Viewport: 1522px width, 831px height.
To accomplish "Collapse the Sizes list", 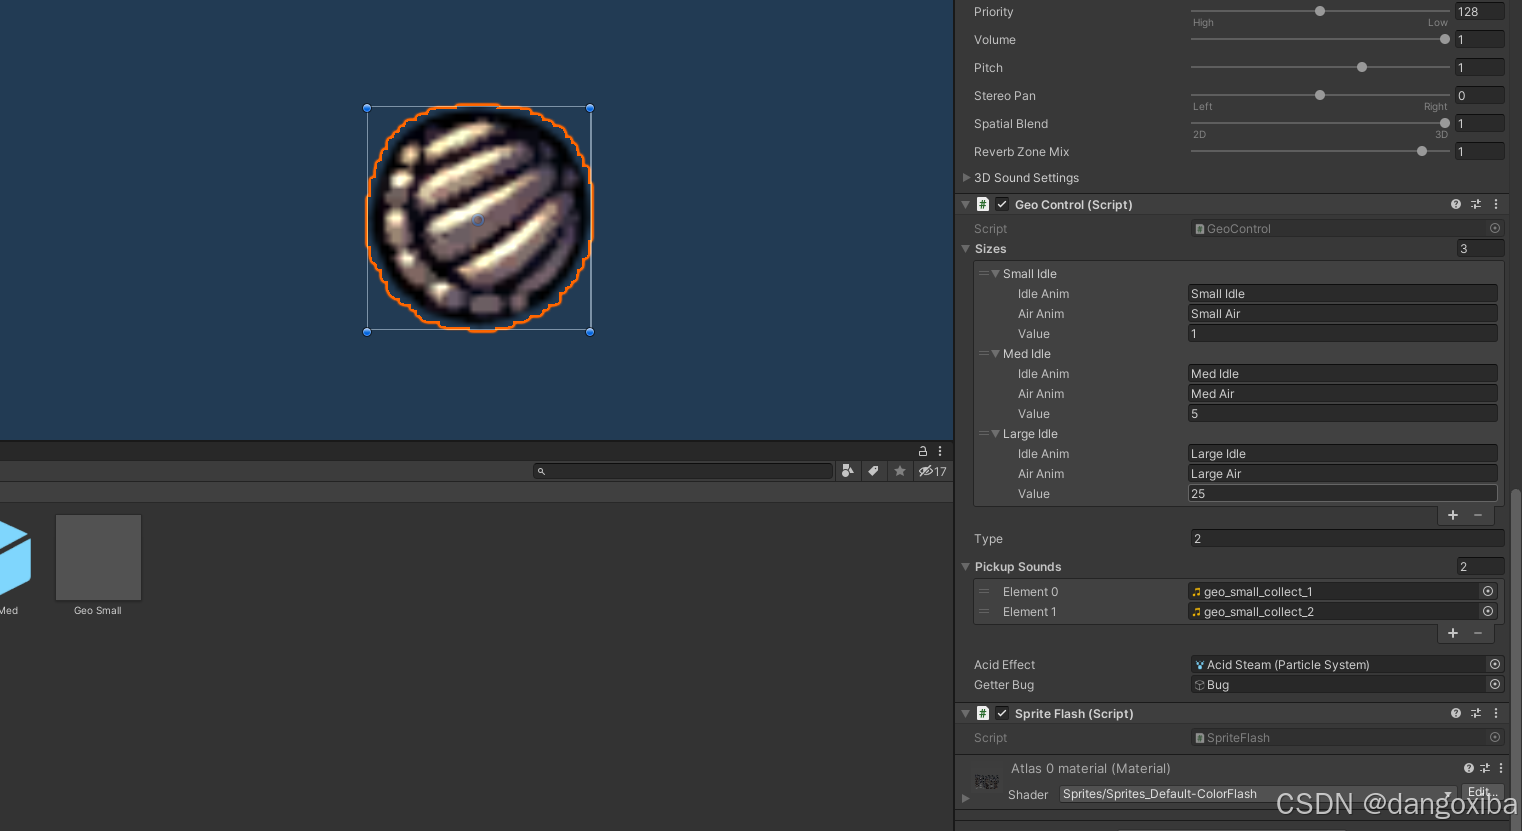I will click(x=966, y=248).
